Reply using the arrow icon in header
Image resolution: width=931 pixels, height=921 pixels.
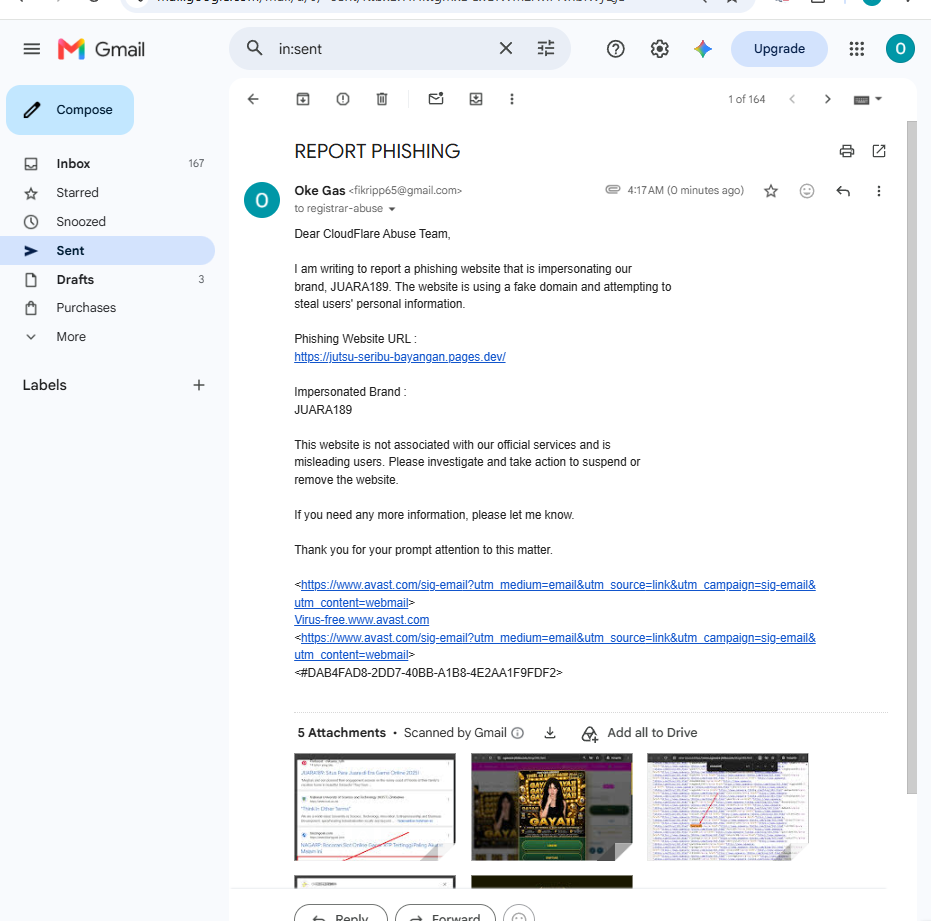pos(843,191)
